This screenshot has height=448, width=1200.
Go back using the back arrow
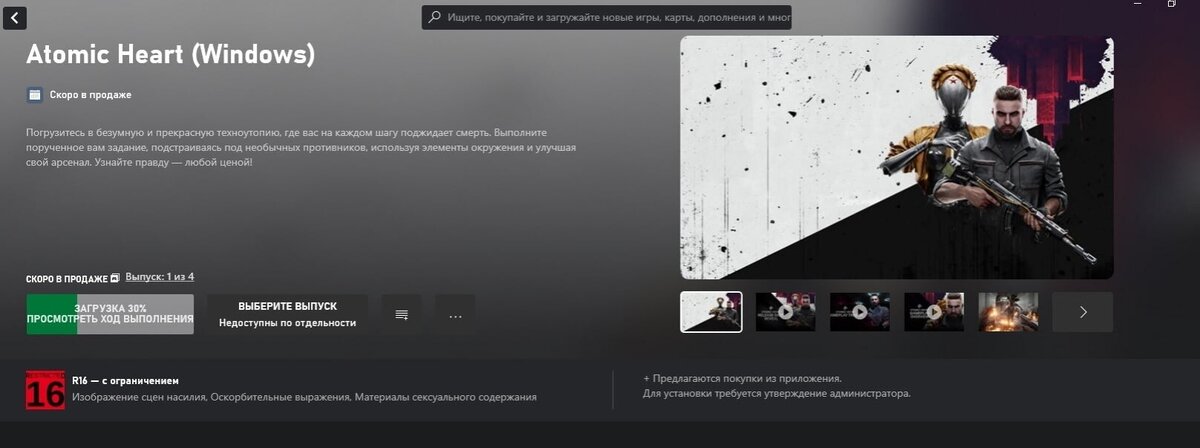pyautogui.click(x=15, y=18)
